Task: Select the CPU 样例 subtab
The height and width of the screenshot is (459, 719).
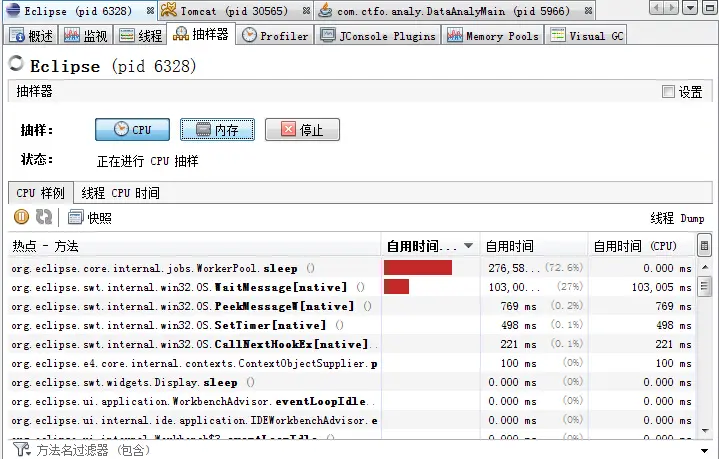Action: [40, 193]
